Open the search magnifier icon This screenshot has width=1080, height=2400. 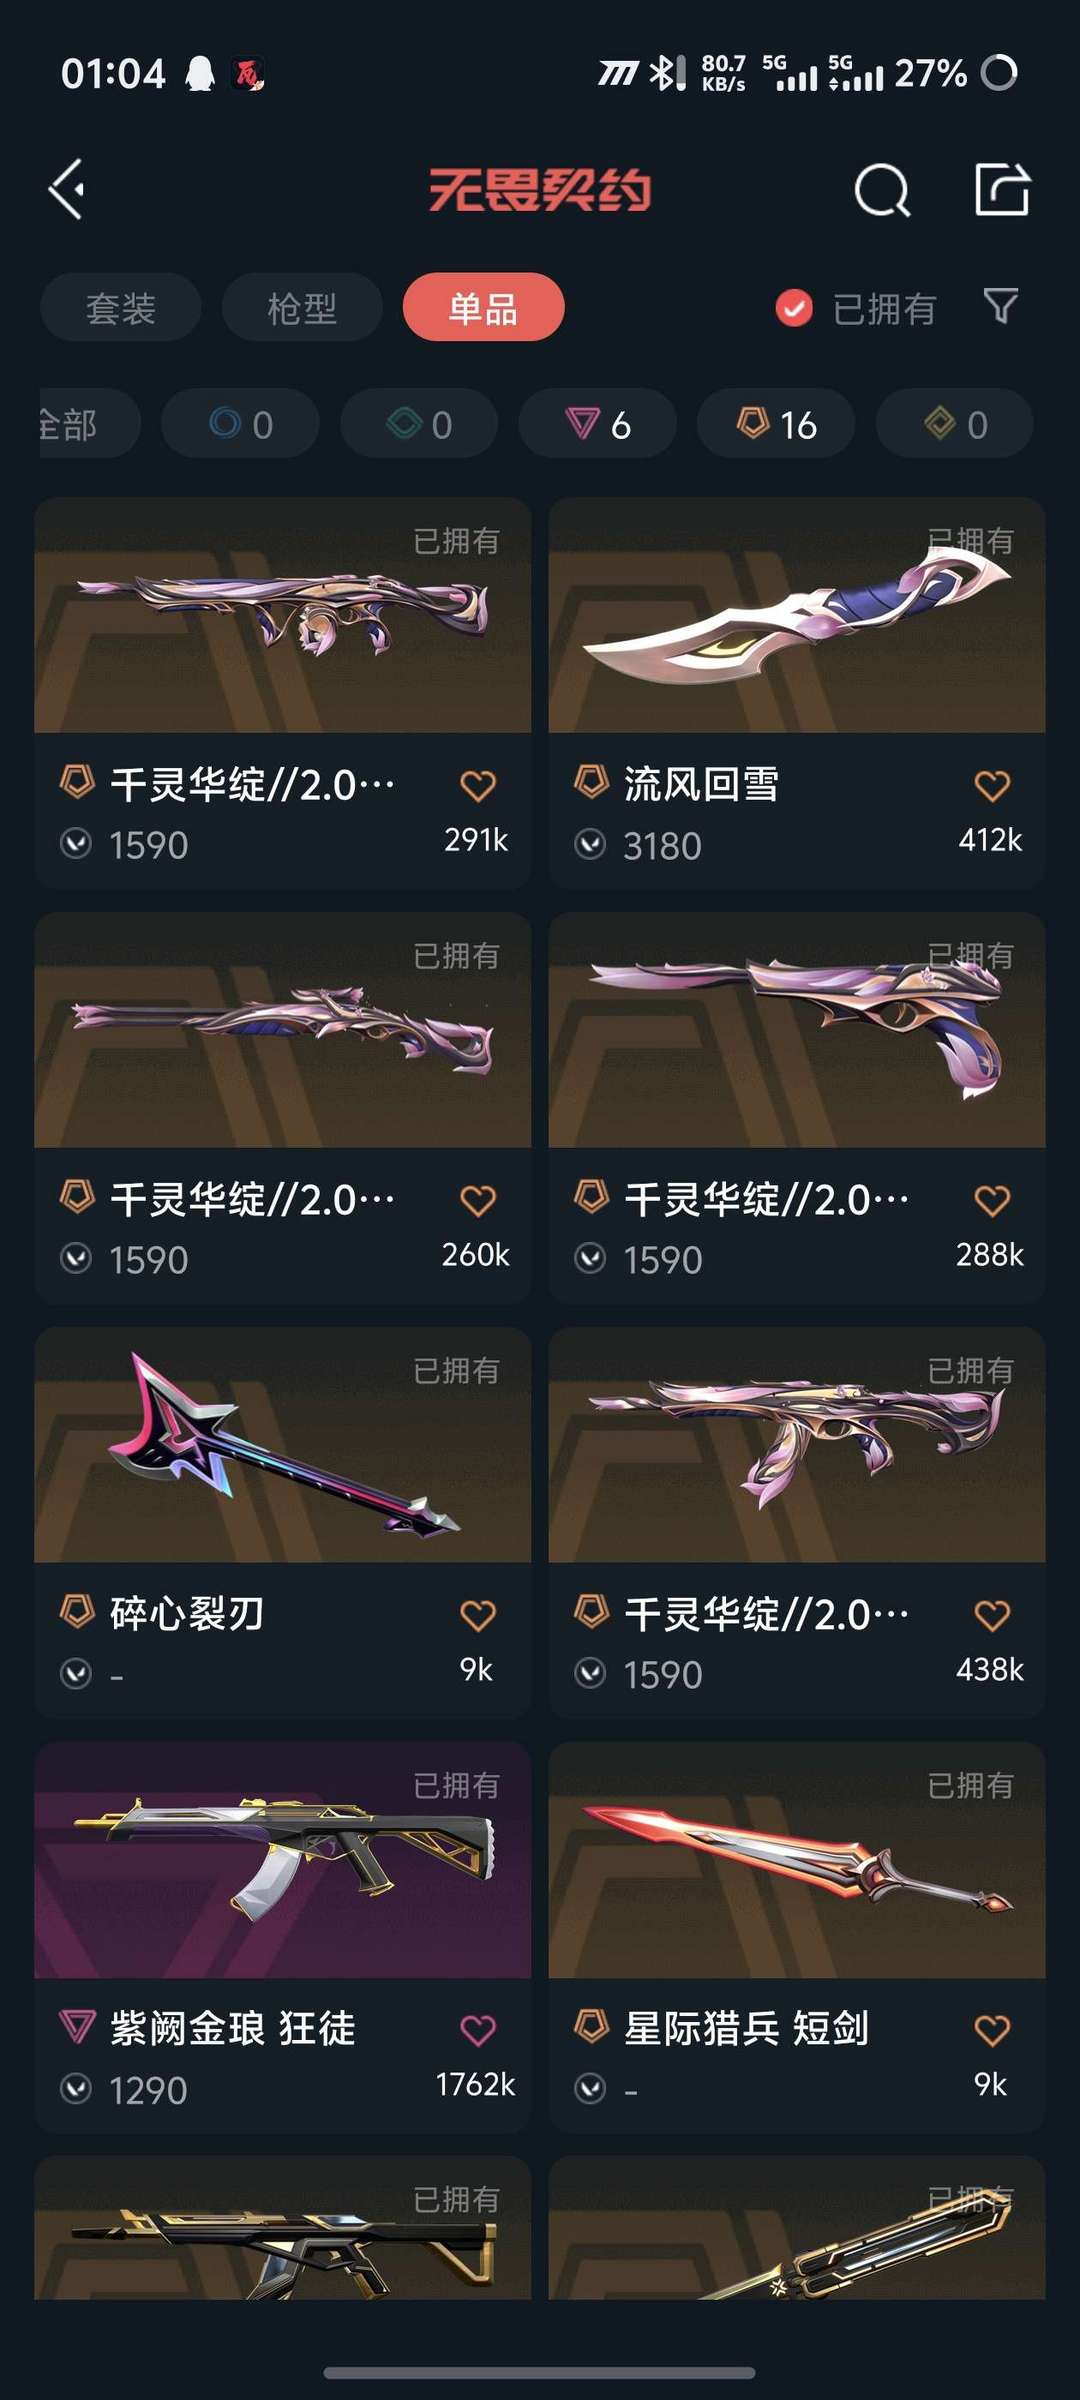(x=882, y=190)
